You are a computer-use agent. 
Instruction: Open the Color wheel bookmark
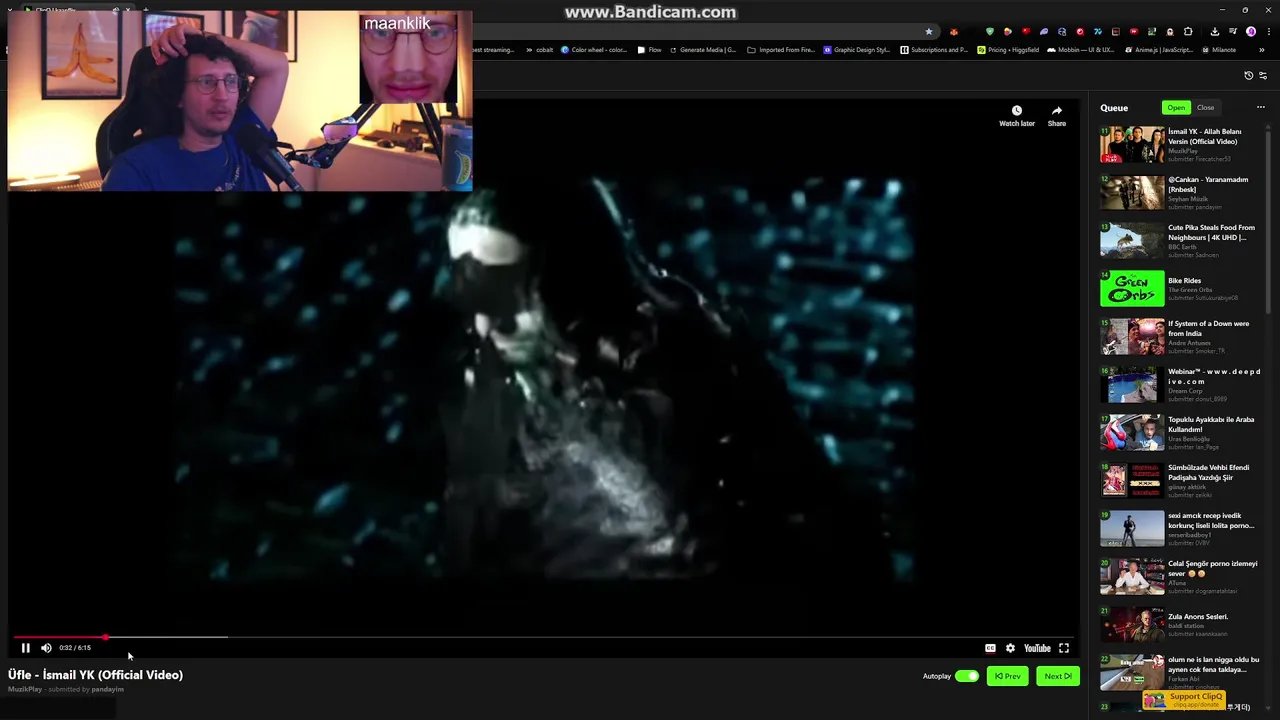(594, 50)
